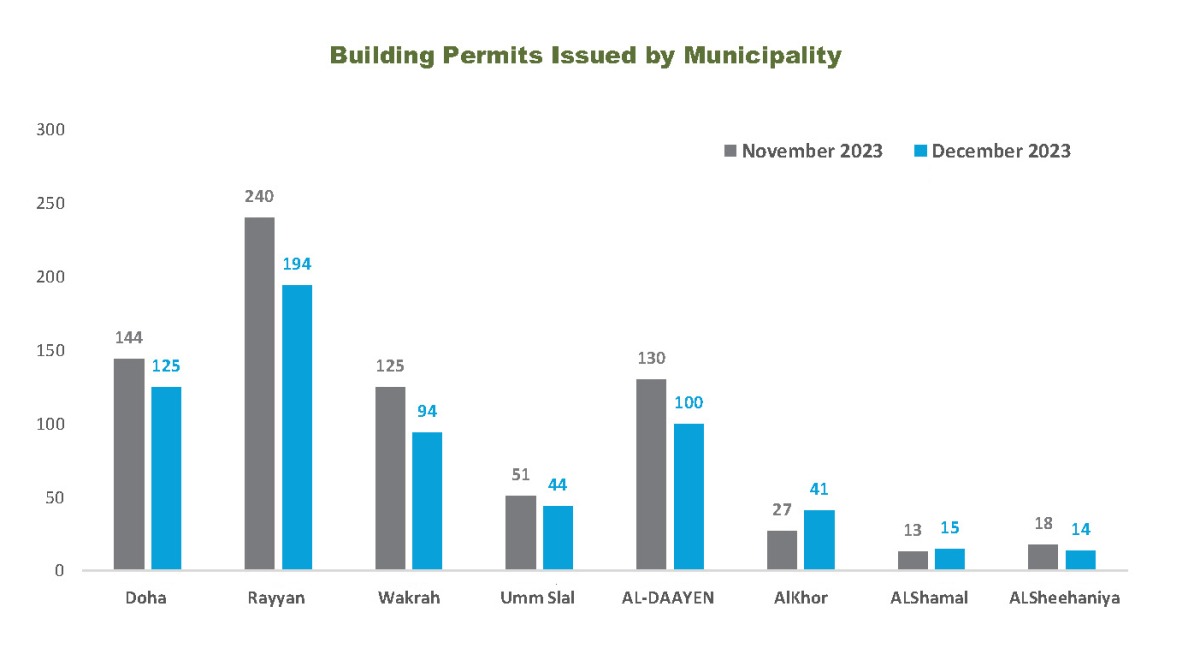The height and width of the screenshot is (666, 1200).
Task: Click the blue December 2023 legend swatch
Action: pos(921,152)
